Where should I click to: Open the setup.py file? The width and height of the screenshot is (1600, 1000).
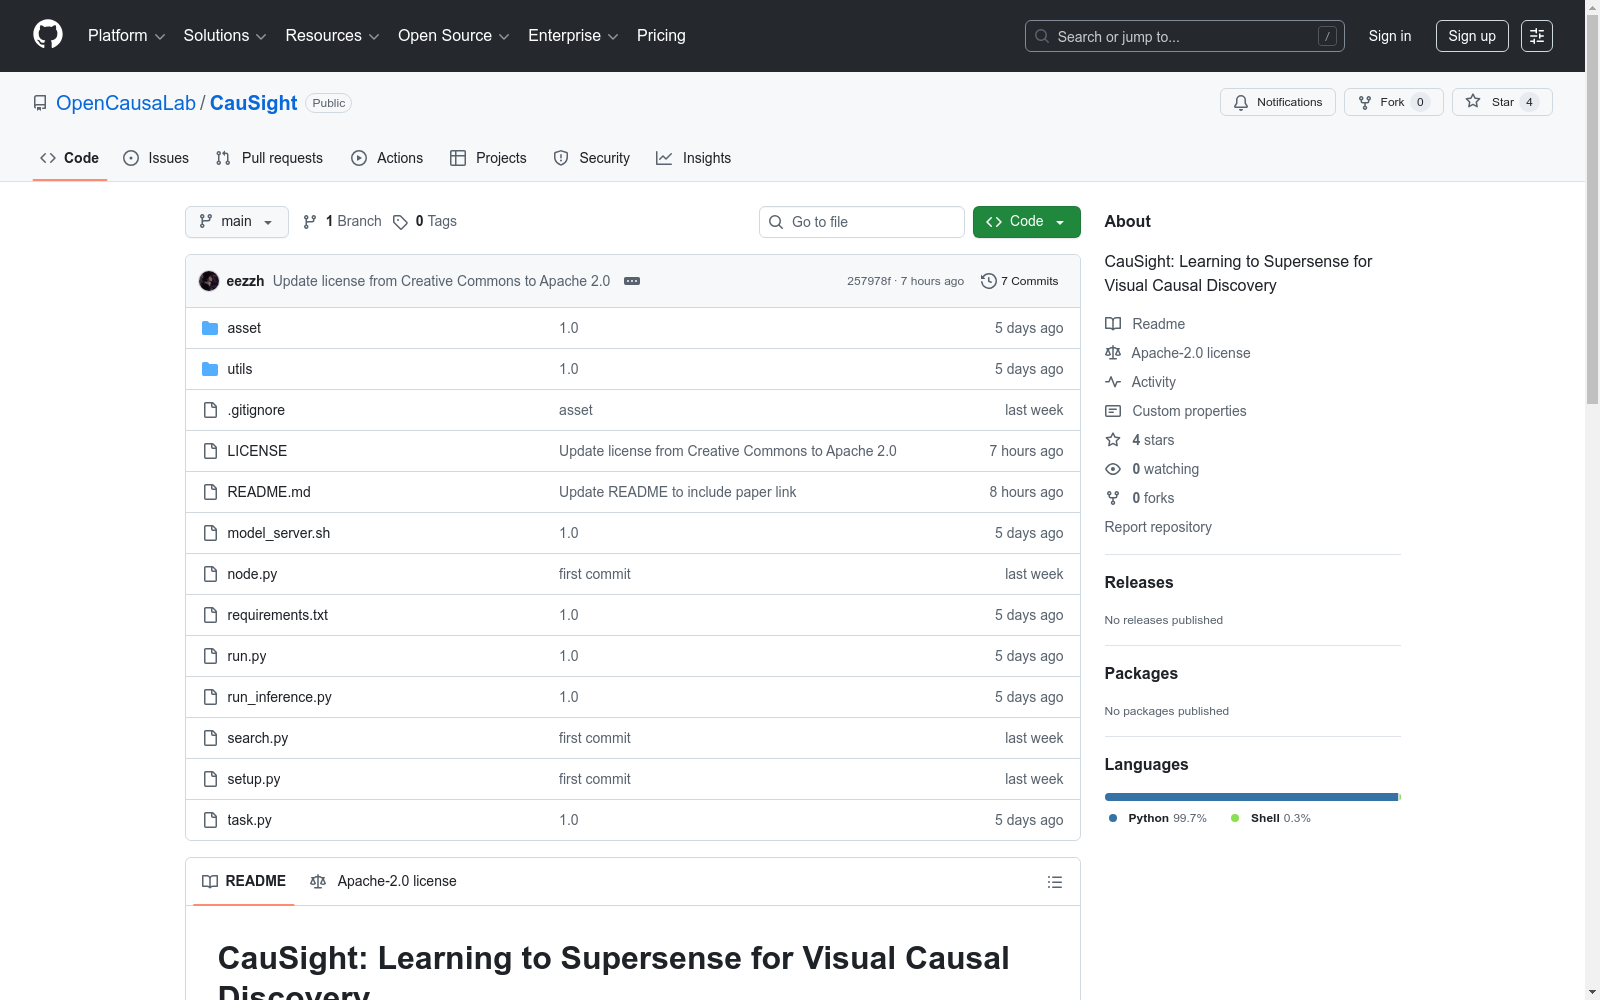pos(254,779)
